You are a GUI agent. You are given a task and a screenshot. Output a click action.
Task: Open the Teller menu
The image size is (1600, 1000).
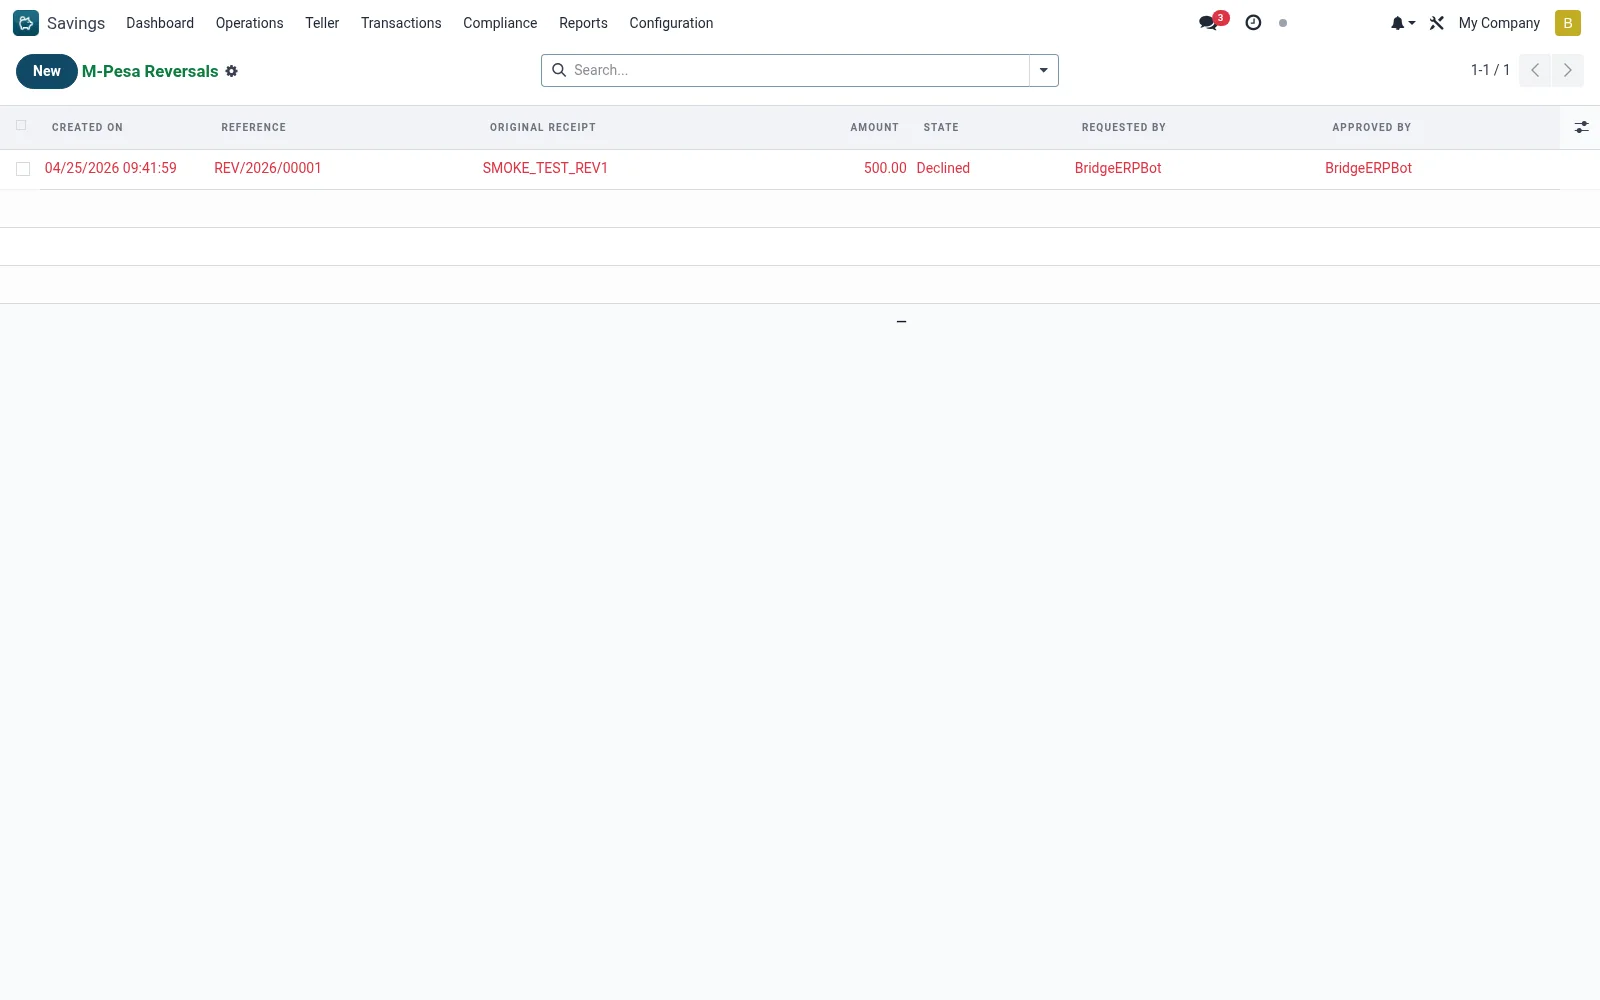pos(322,23)
